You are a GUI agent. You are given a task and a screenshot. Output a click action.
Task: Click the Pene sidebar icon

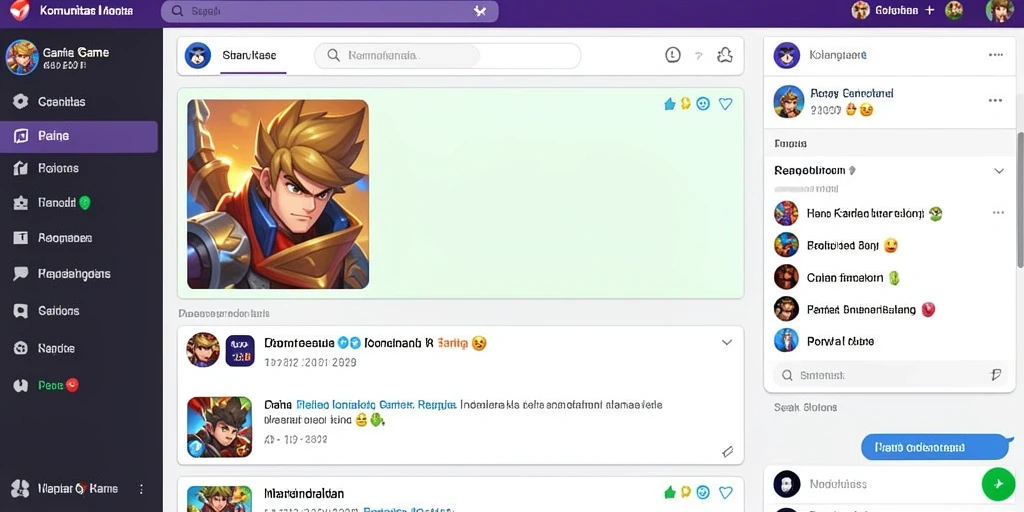21,385
